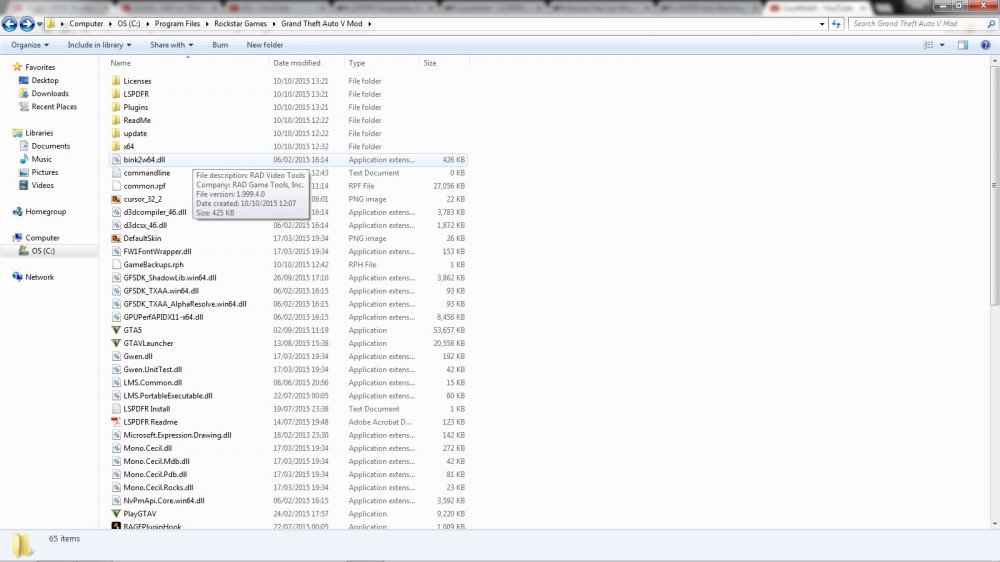
Task: Open Explorer help icon
Action: [x=985, y=45]
